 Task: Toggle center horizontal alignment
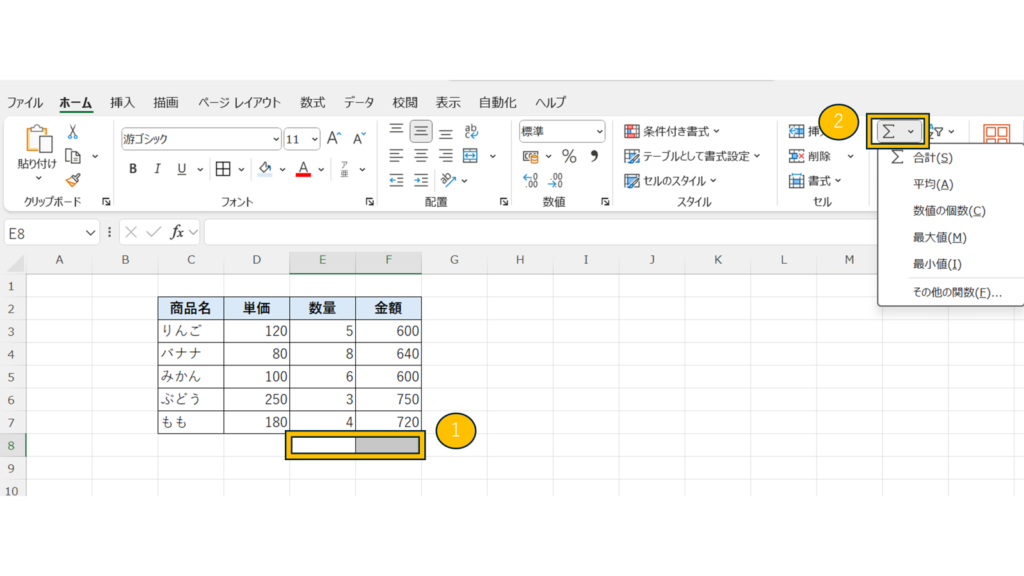tap(421, 156)
